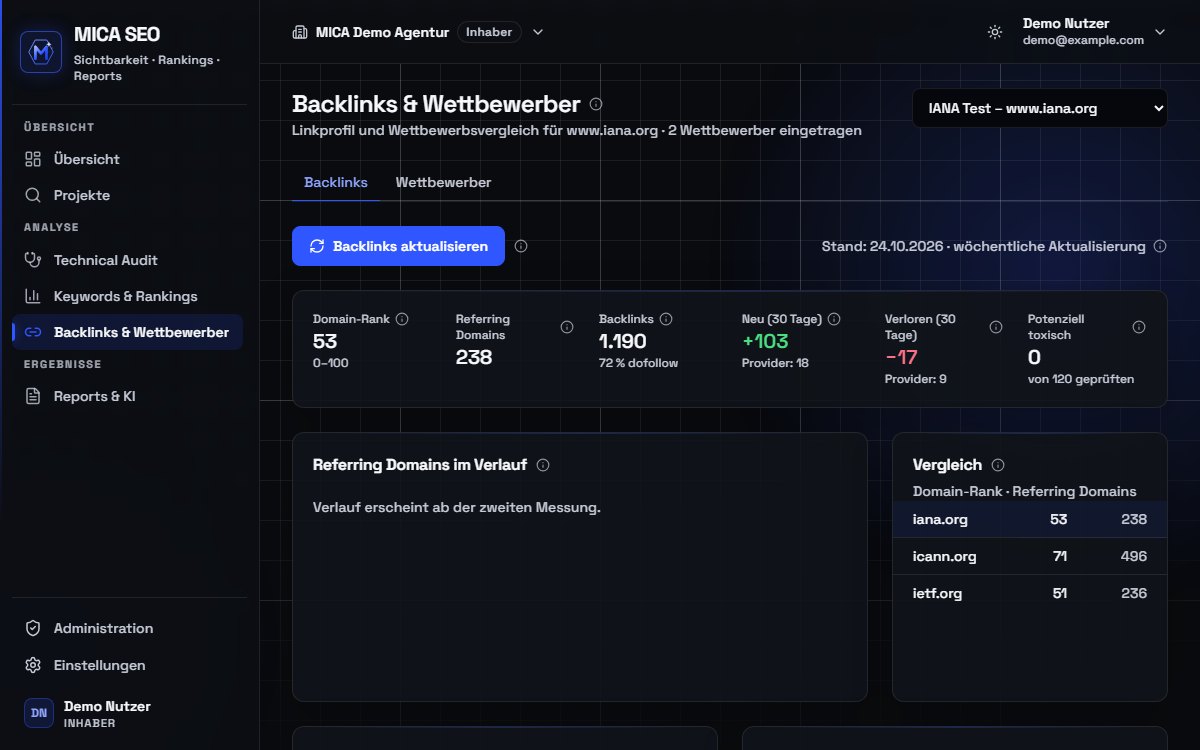The height and width of the screenshot is (750, 1200).
Task: Open Übersicht in the sidebar
Action: coord(127,159)
